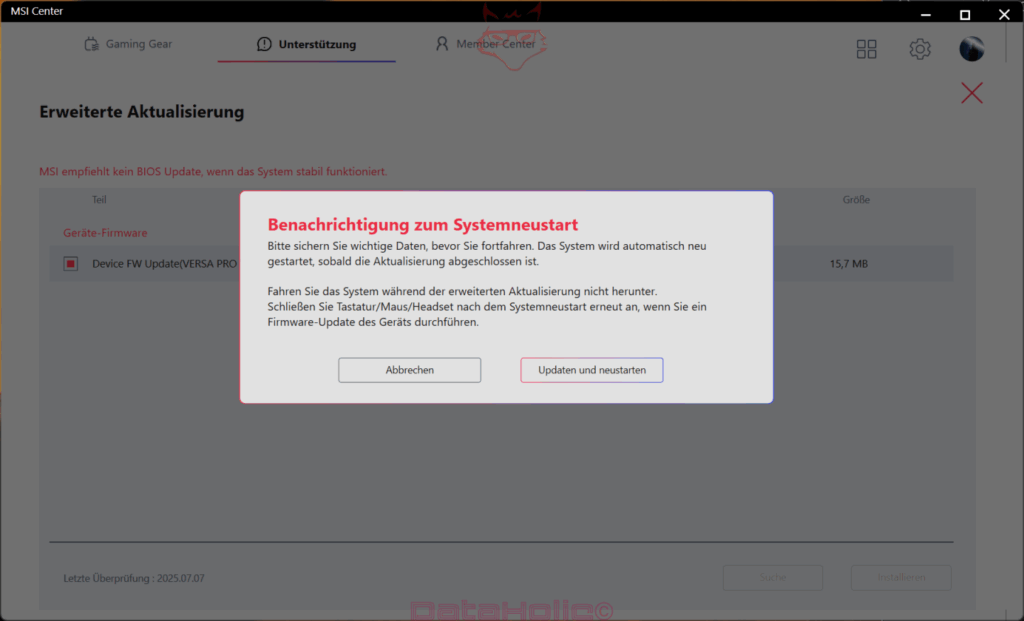Open the apps grid view icon
Screen dimensions: 1024x621
point(866,49)
